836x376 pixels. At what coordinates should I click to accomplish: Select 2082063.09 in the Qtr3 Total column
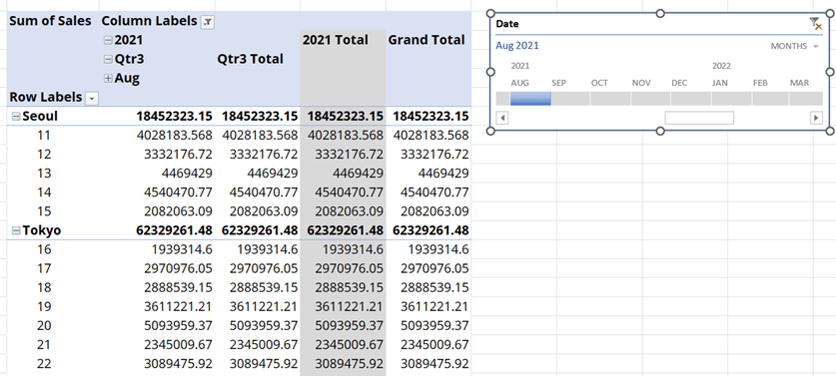pyautogui.click(x=264, y=211)
